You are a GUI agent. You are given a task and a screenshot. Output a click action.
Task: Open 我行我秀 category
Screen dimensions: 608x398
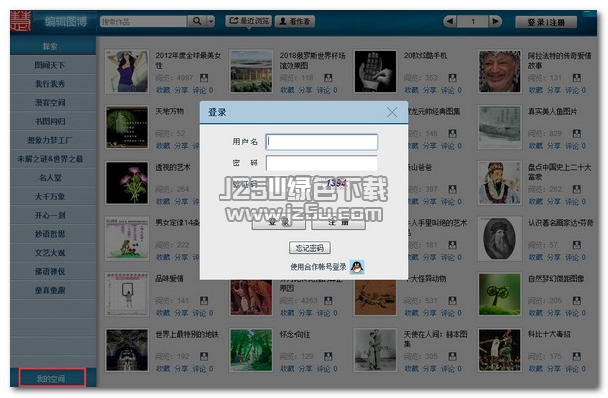pyautogui.click(x=53, y=83)
